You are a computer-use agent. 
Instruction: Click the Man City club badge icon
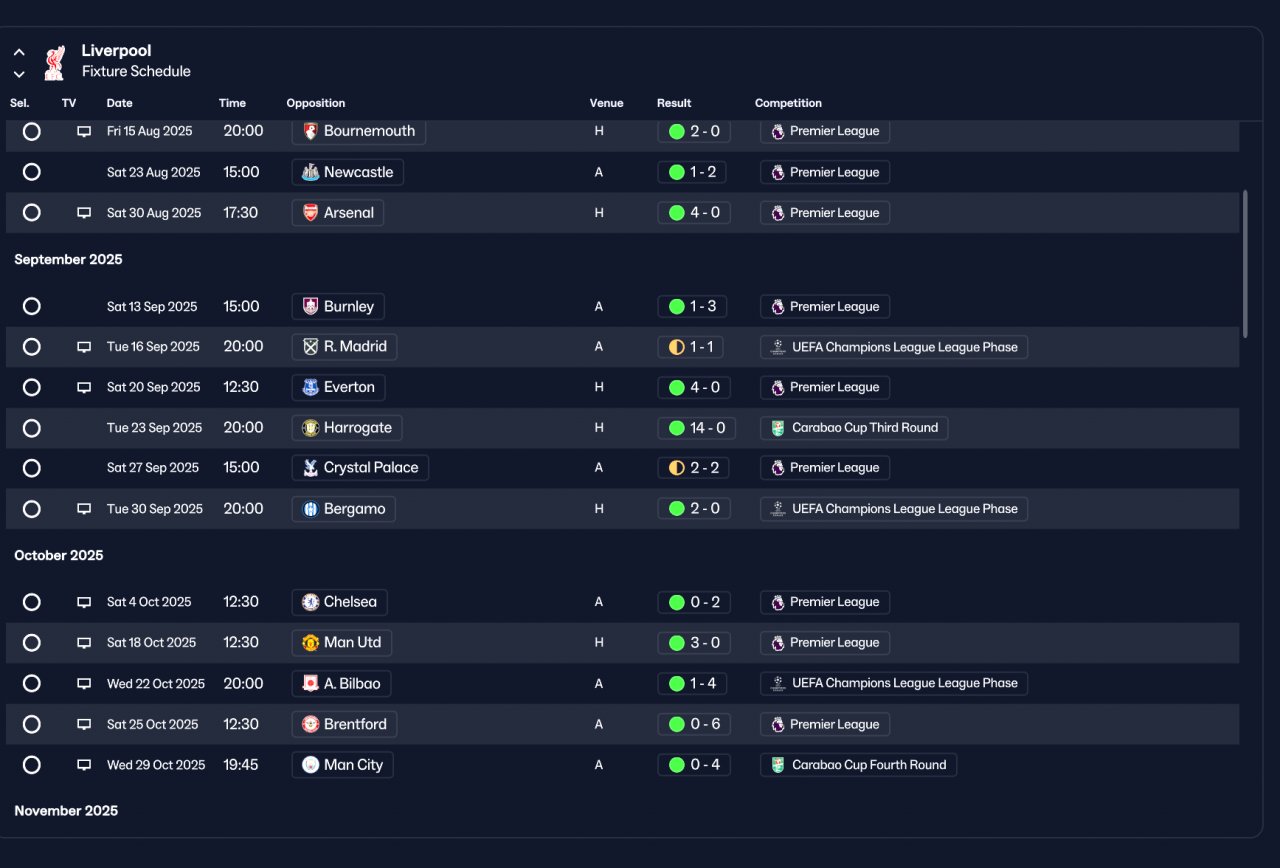(x=311, y=765)
